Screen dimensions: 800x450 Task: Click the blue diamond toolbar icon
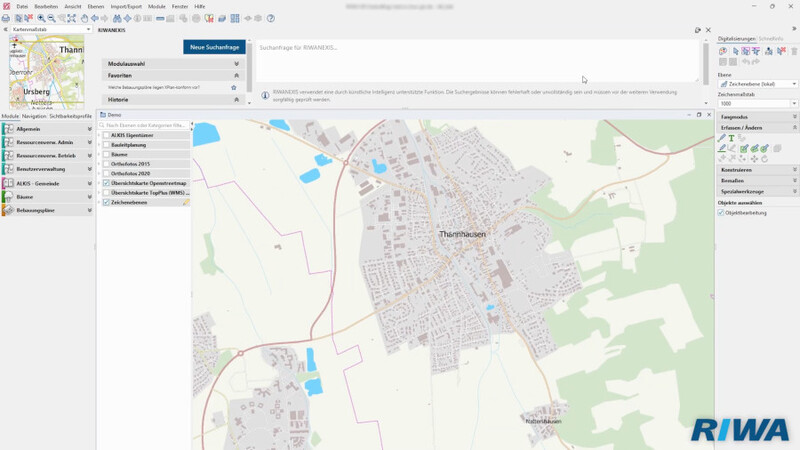(127, 18)
